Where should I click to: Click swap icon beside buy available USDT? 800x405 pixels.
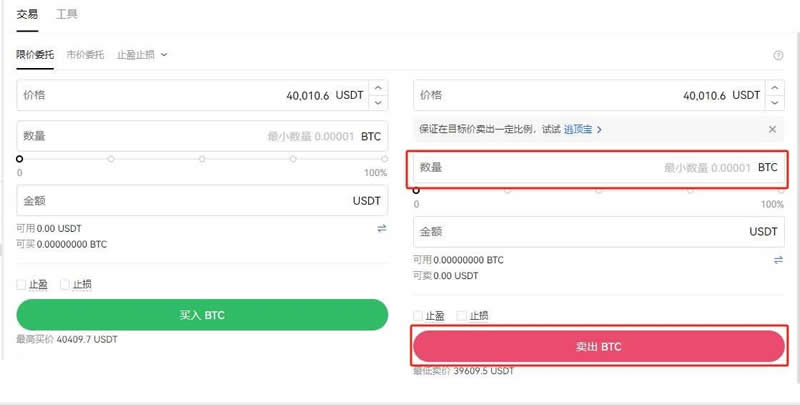click(x=381, y=229)
